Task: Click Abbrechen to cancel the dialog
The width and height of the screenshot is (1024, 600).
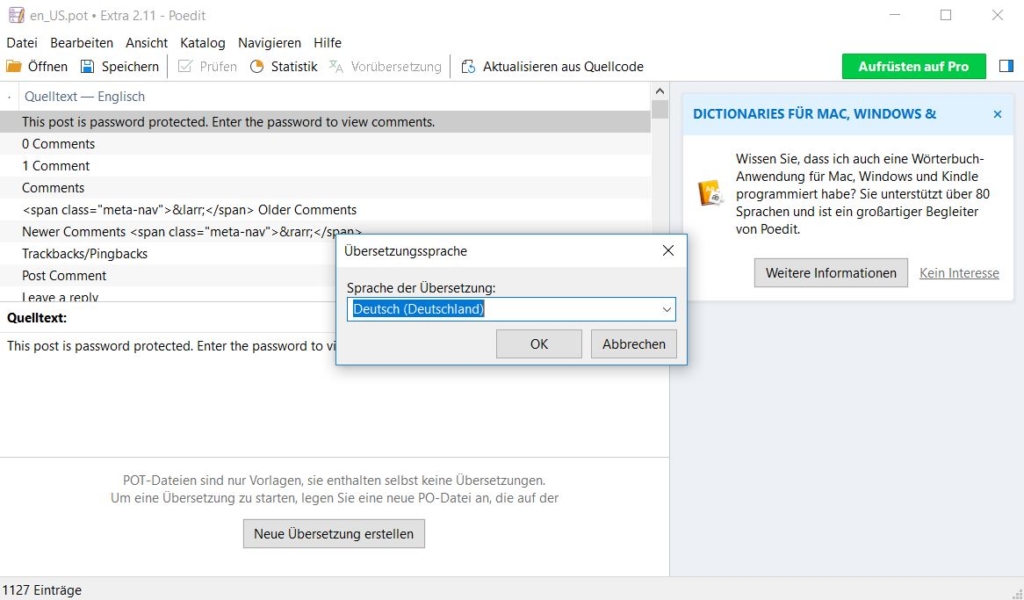Action: pyautogui.click(x=633, y=344)
